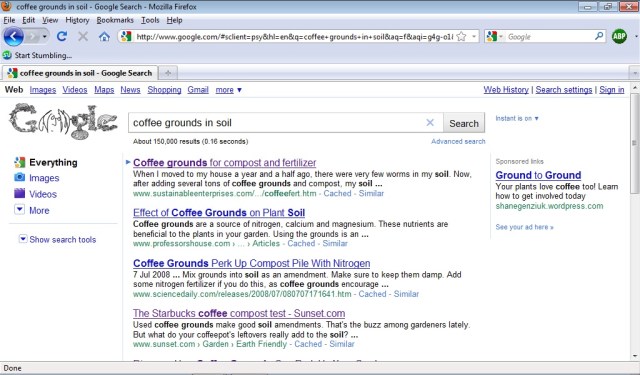Open the Adblock Plus dropdown arrow
This screenshot has width=640, height=375.
click(636, 37)
